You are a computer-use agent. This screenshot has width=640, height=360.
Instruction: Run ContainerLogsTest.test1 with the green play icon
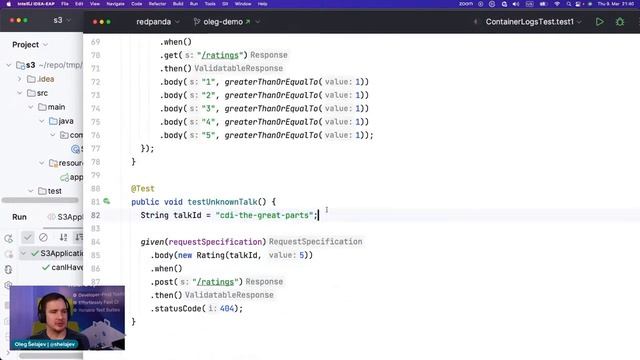tap(599, 22)
